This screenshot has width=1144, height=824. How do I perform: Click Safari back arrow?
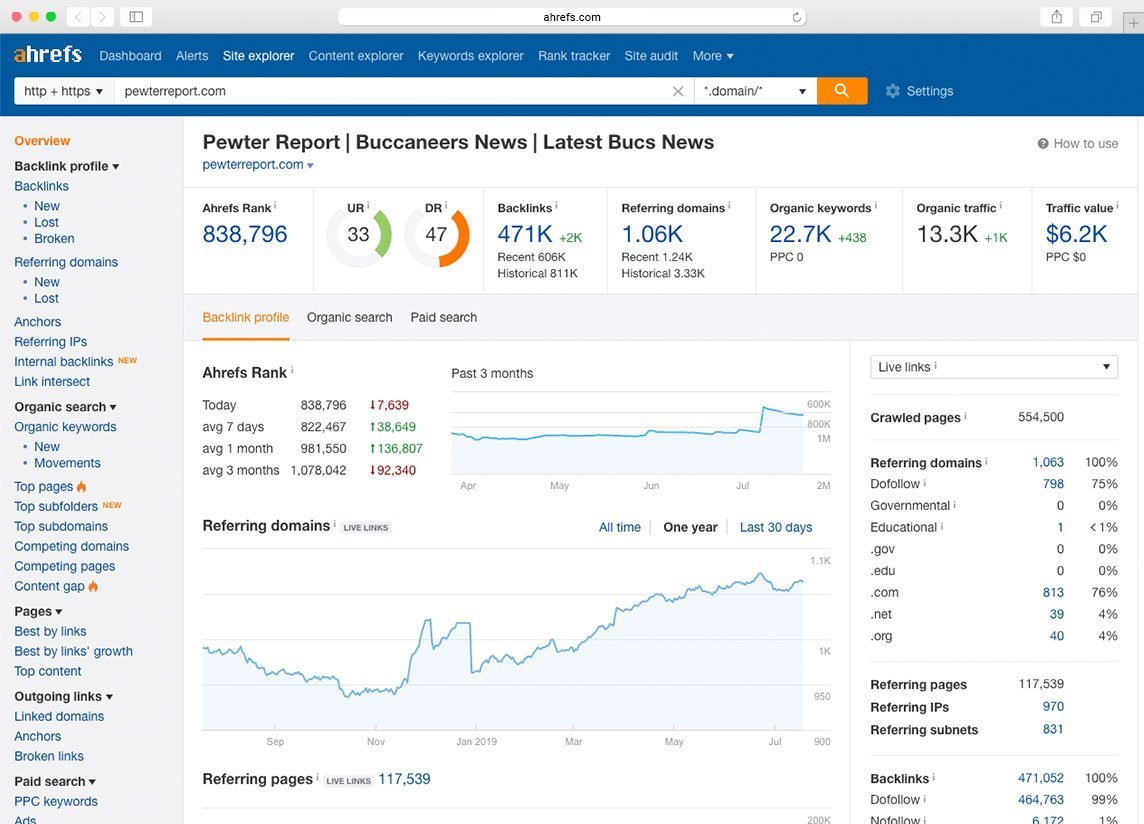[x=78, y=17]
